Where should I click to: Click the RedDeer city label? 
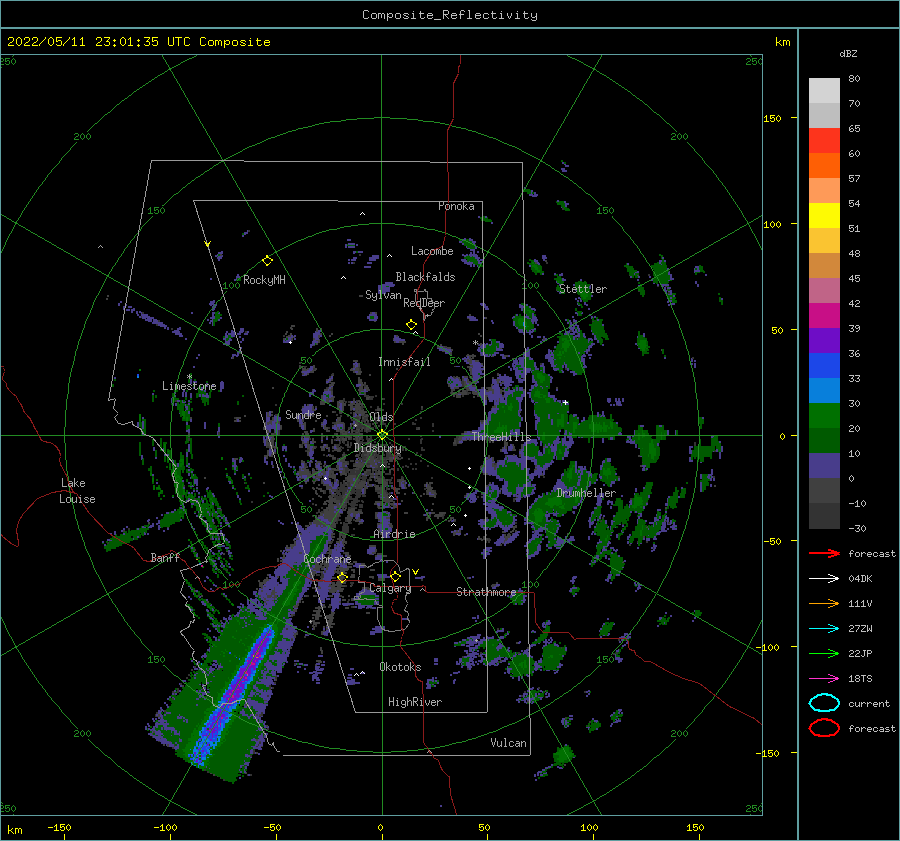click(424, 303)
